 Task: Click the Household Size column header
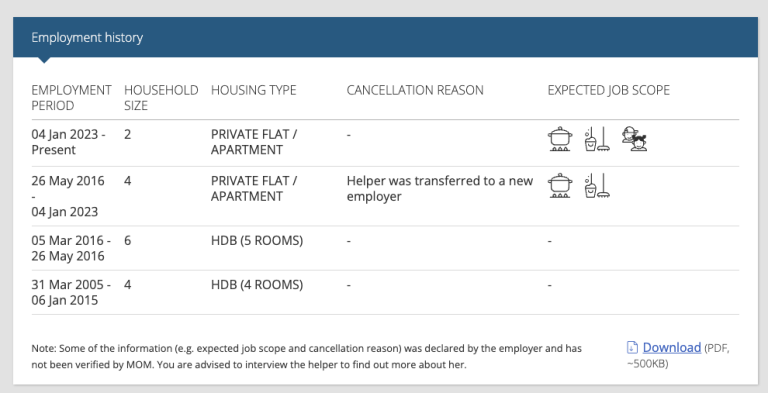point(161,98)
